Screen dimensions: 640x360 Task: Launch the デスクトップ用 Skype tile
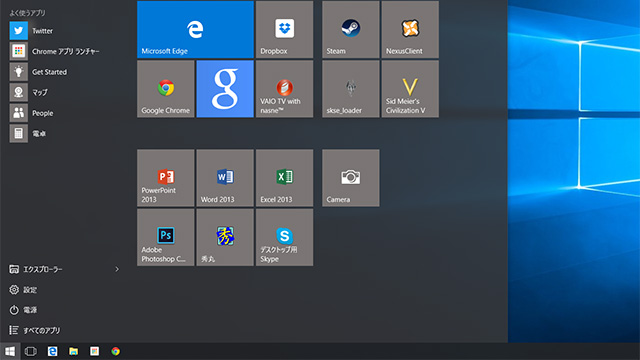click(284, 238)
